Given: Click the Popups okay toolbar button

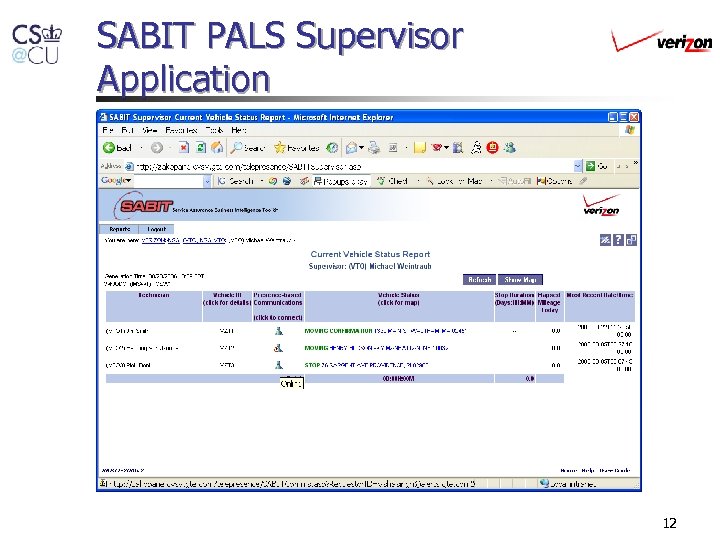Looking at the screenshot, I should click(x=340, y=181).
